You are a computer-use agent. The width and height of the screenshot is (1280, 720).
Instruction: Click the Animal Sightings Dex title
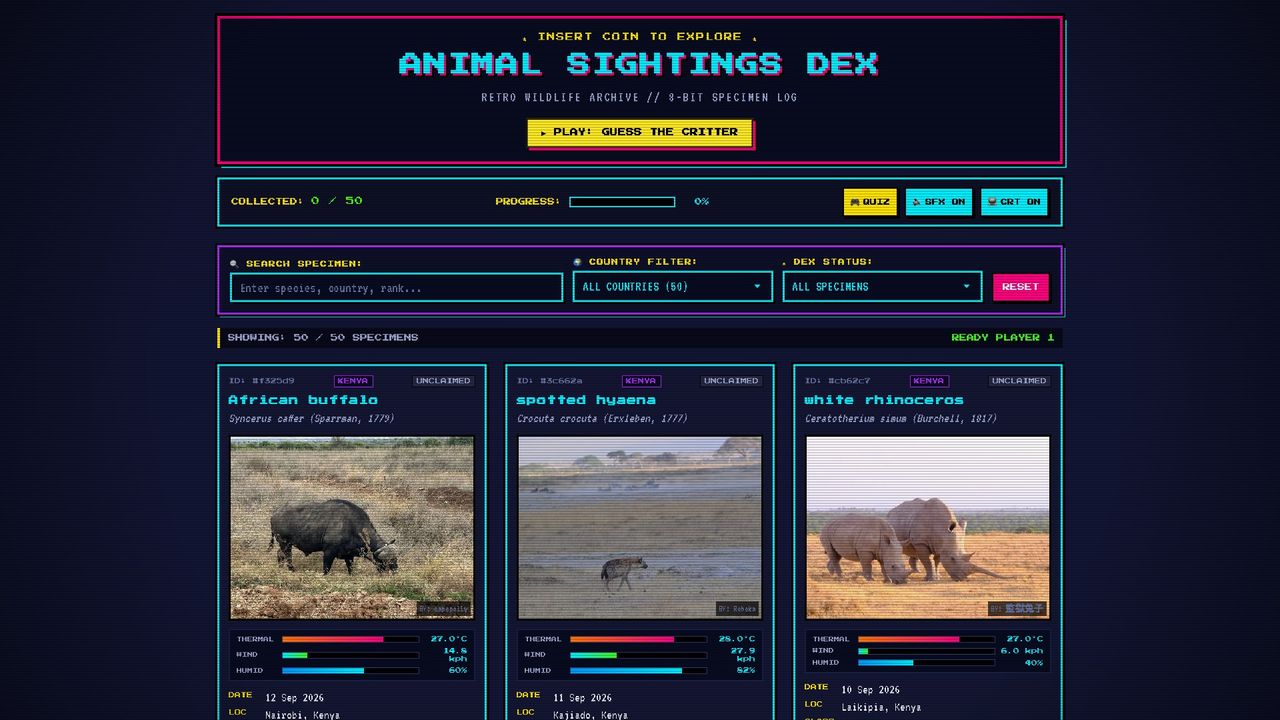tap(639, 64)
